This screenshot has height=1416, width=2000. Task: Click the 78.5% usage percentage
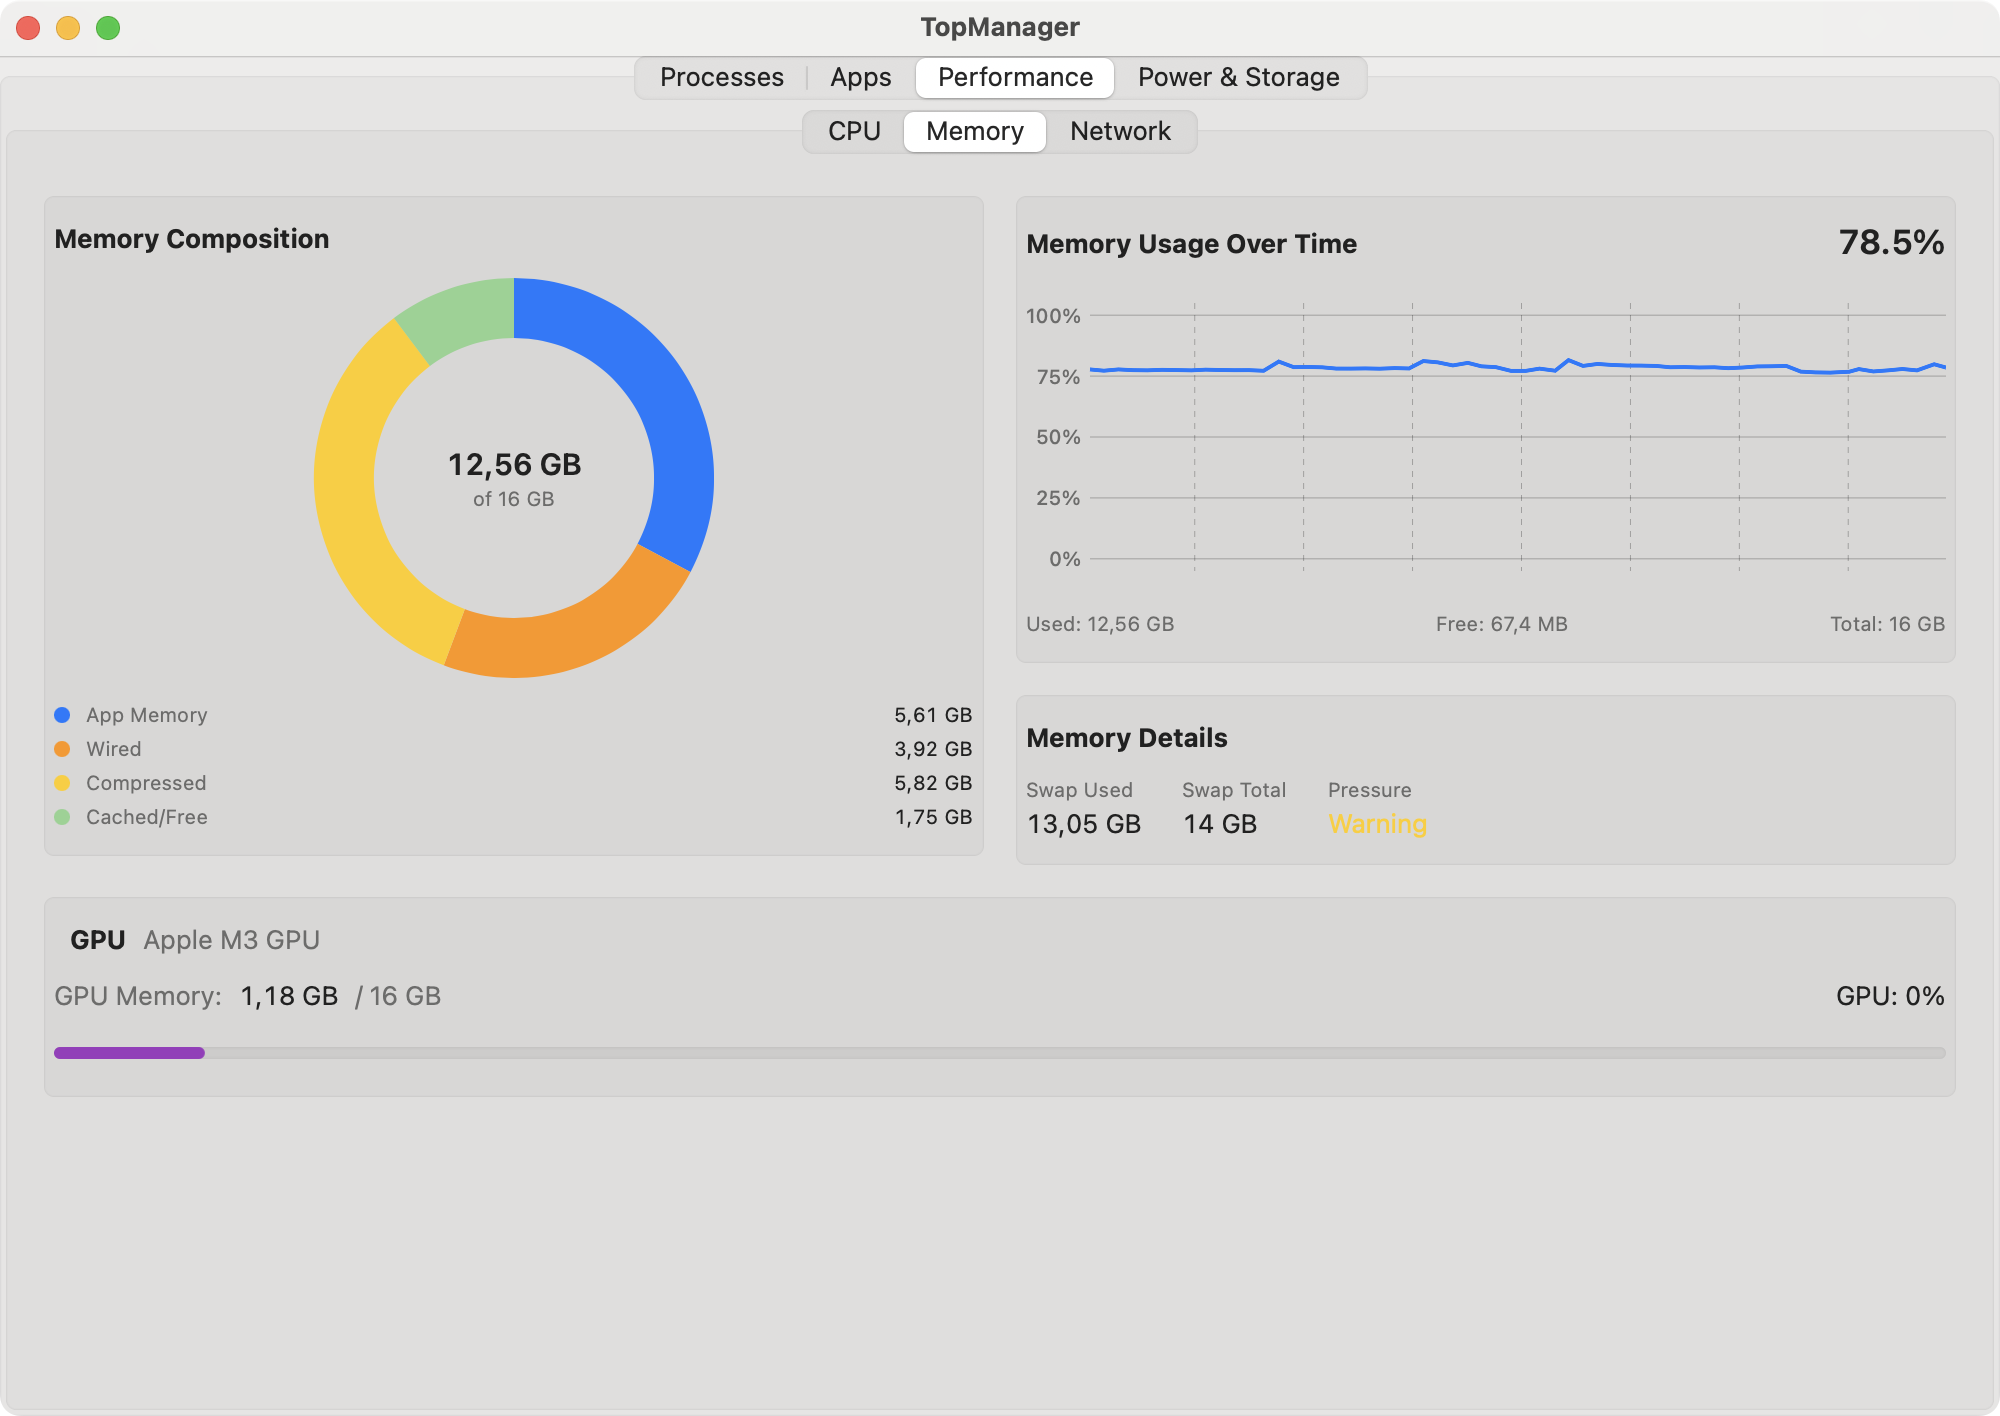point(1890,242)
